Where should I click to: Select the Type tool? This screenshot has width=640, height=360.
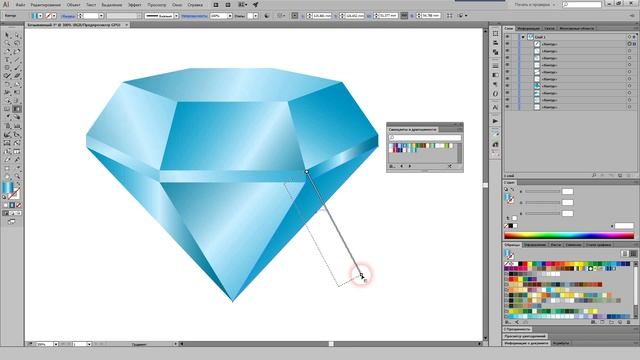click(x=7, y=60)
